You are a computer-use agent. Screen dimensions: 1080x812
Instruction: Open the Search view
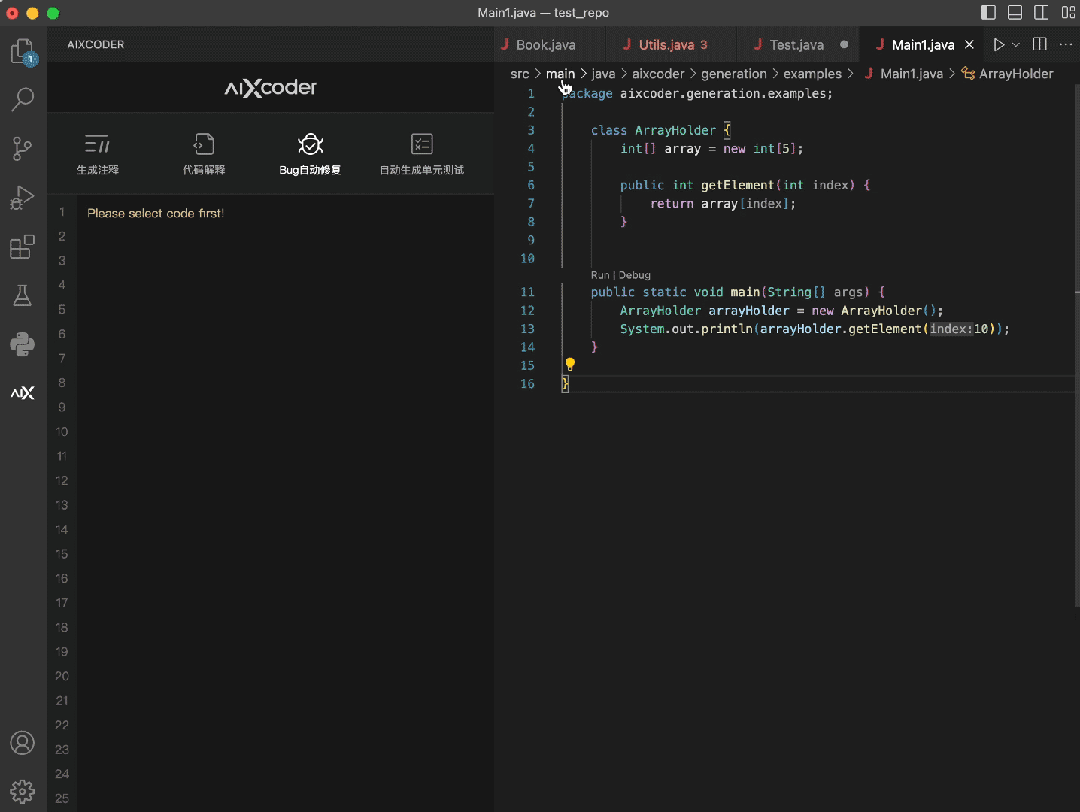[23, 99]
